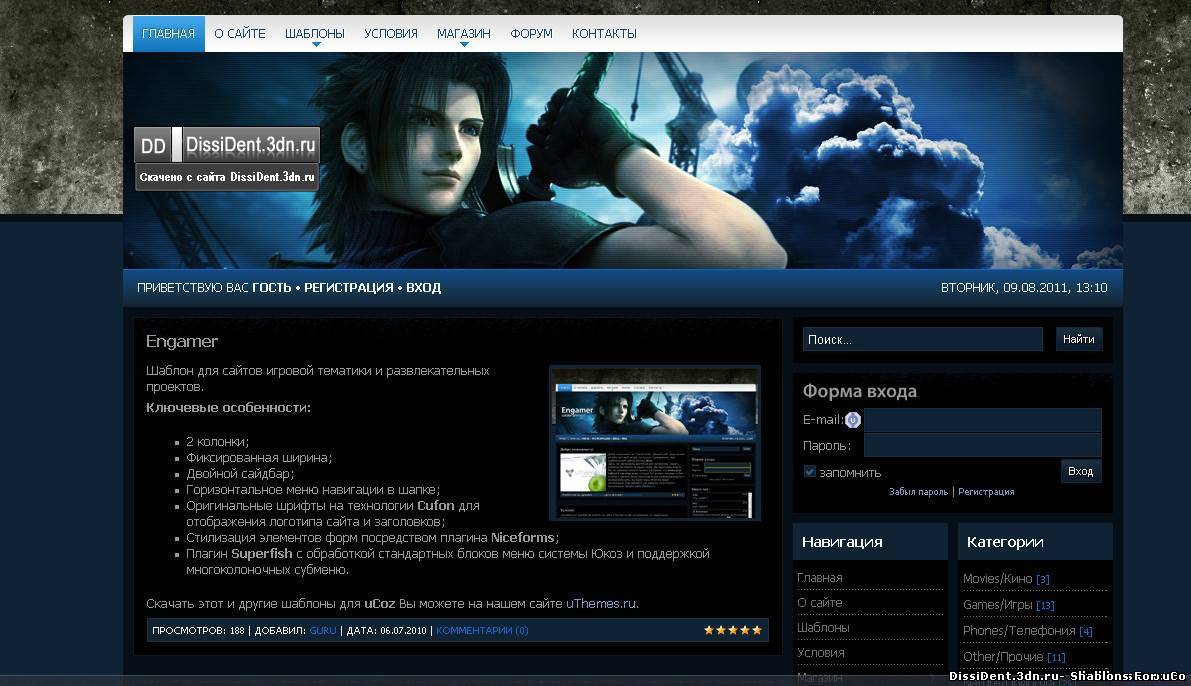
Task: Open the Other/Прочие category
Action: pos(1003,656)
